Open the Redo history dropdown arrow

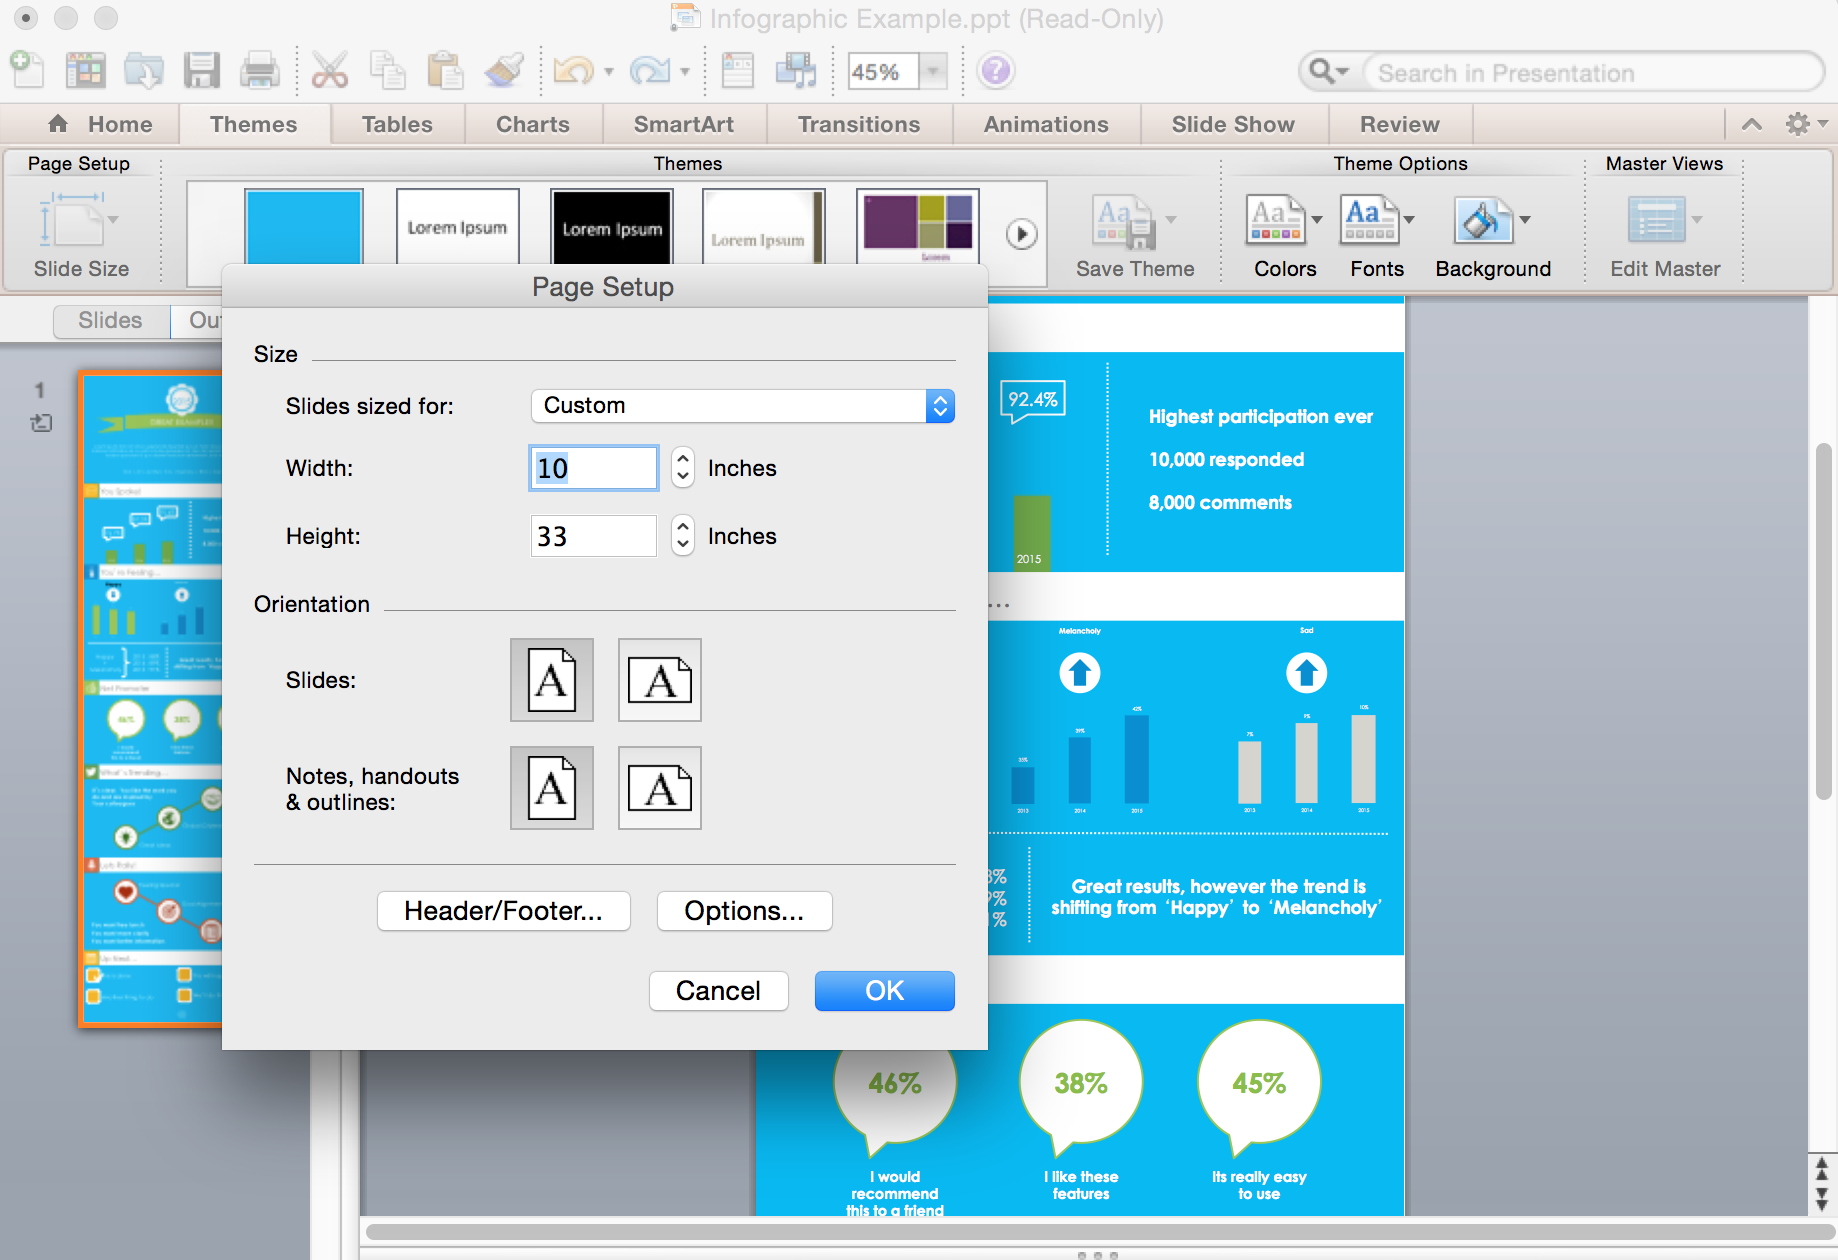coord(685,71)
